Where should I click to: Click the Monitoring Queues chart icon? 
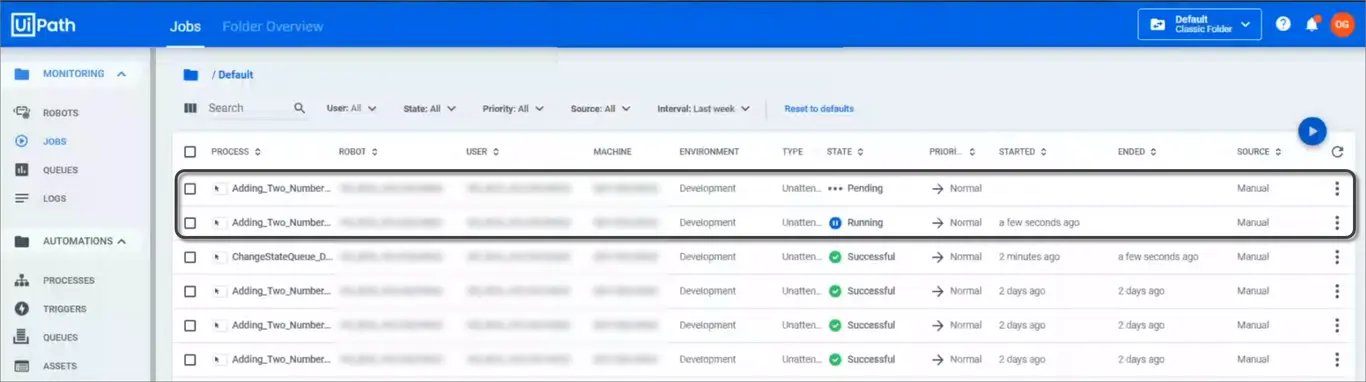pyautogui.click(x=21, y=170)
